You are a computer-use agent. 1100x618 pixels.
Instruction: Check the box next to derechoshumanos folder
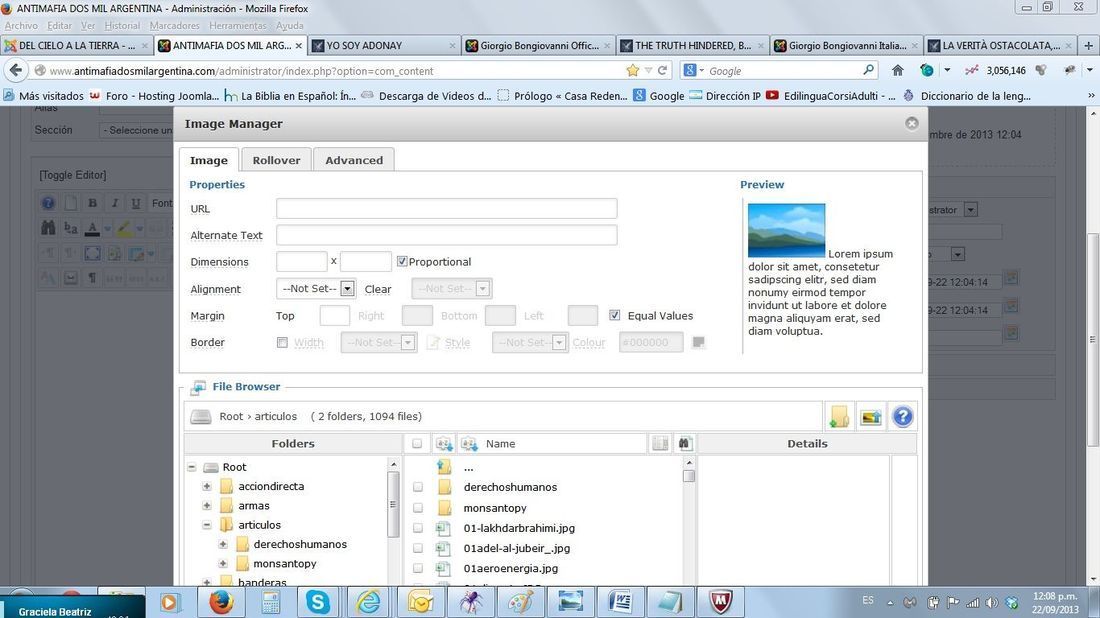(417, 487)
